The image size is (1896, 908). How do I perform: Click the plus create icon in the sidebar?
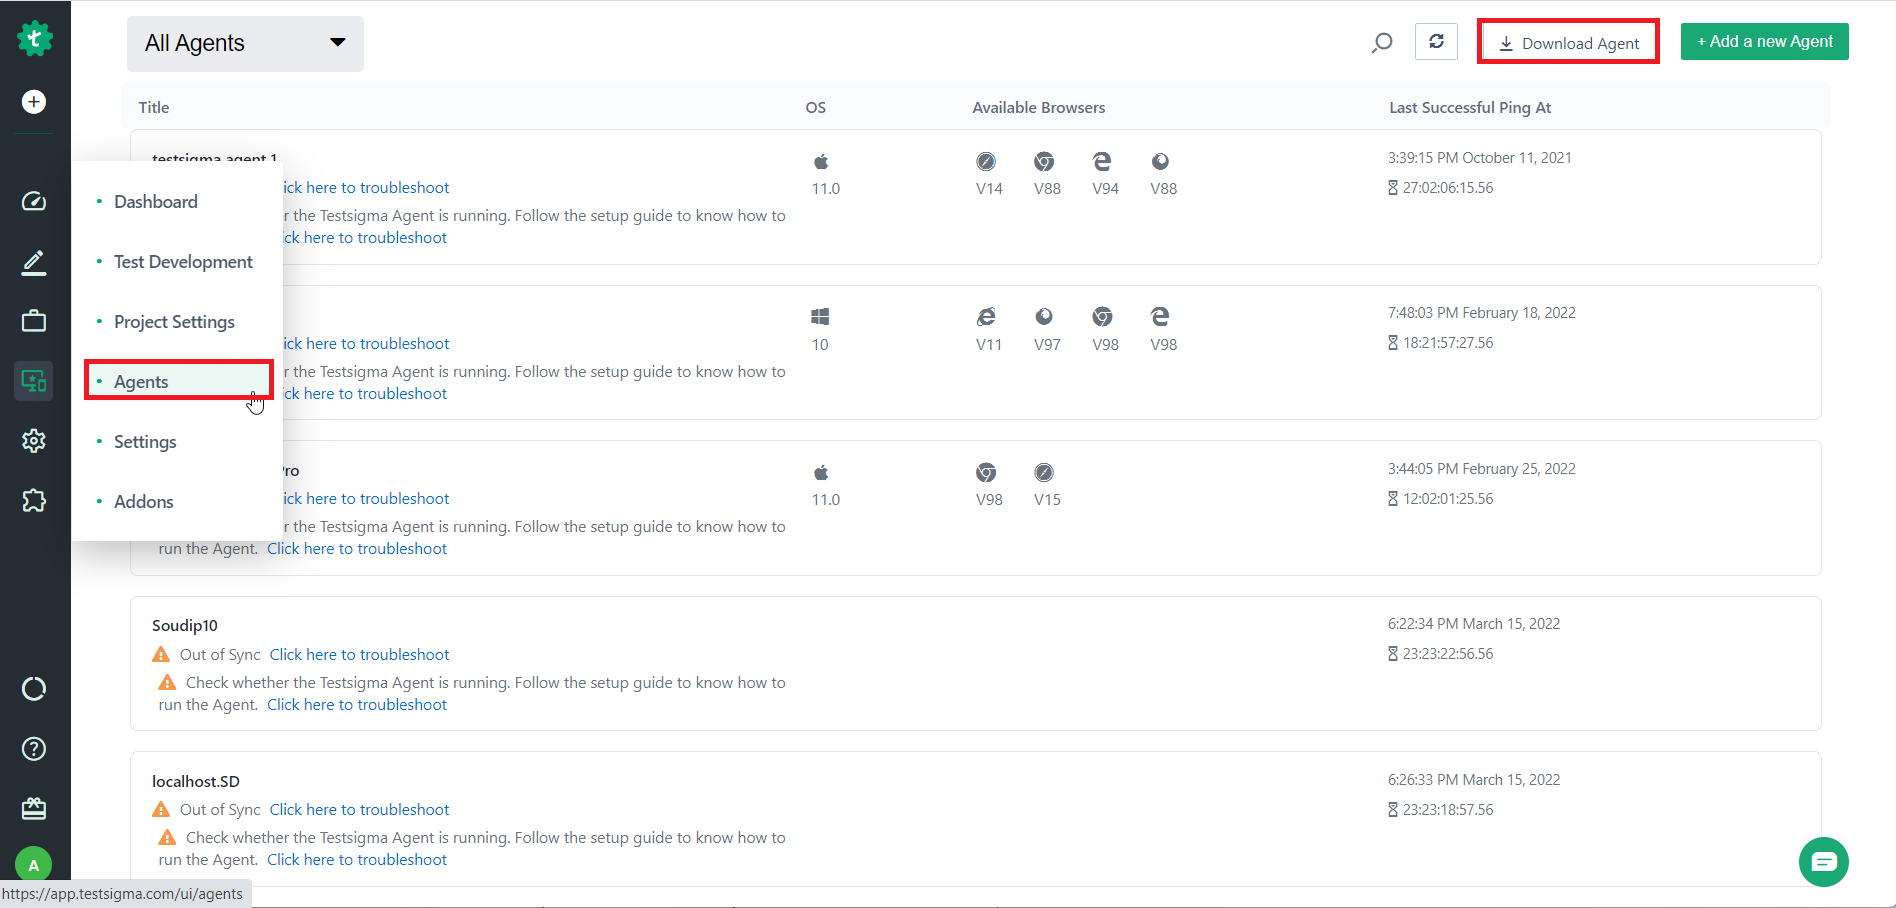coord(34,102)
